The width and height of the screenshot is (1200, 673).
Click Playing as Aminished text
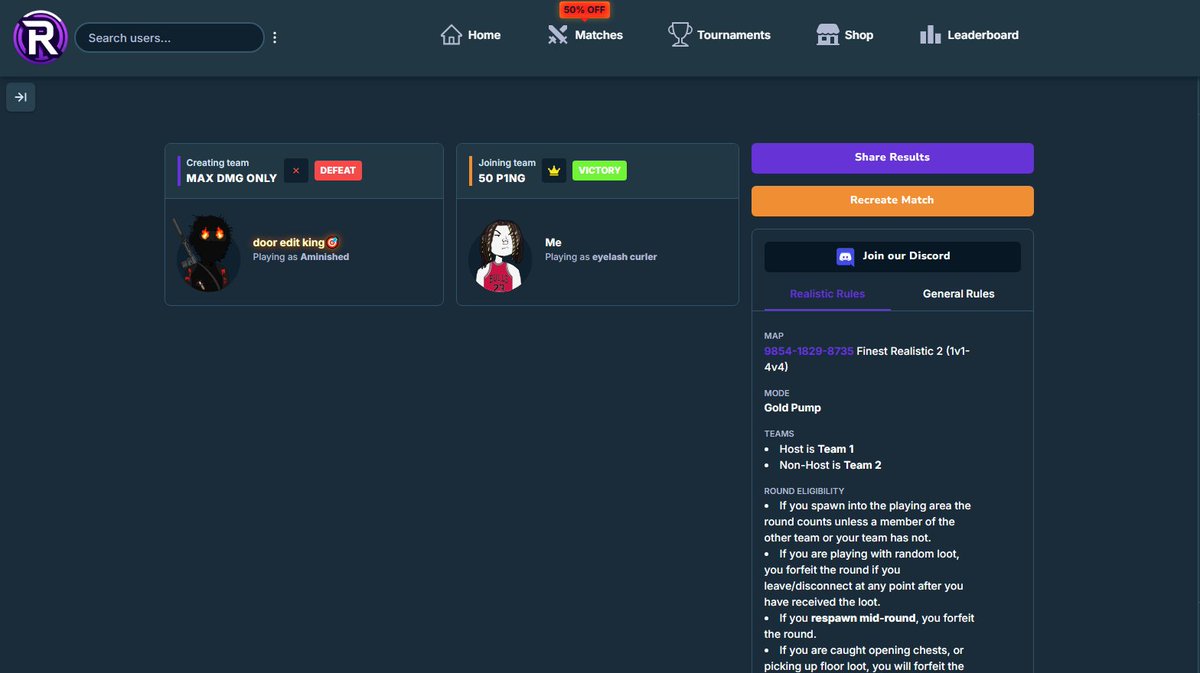point(301,257)
